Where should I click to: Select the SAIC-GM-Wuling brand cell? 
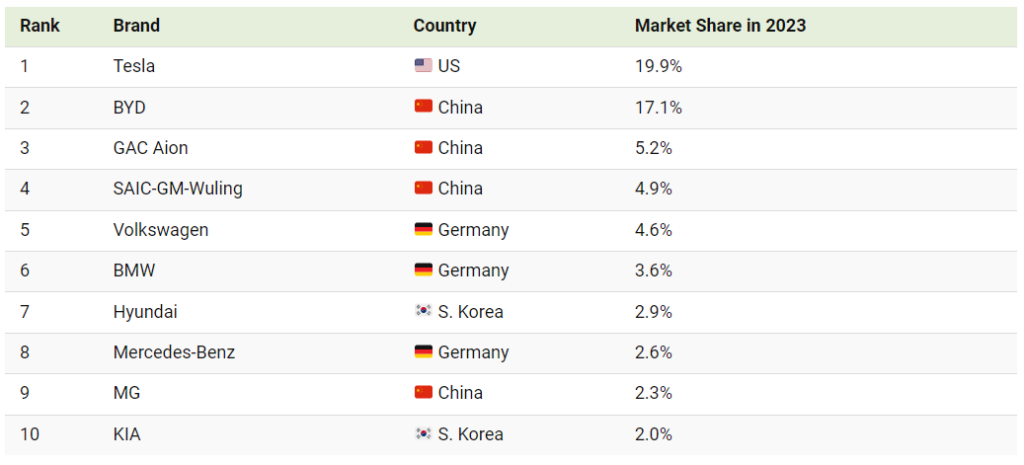[178, 189]
